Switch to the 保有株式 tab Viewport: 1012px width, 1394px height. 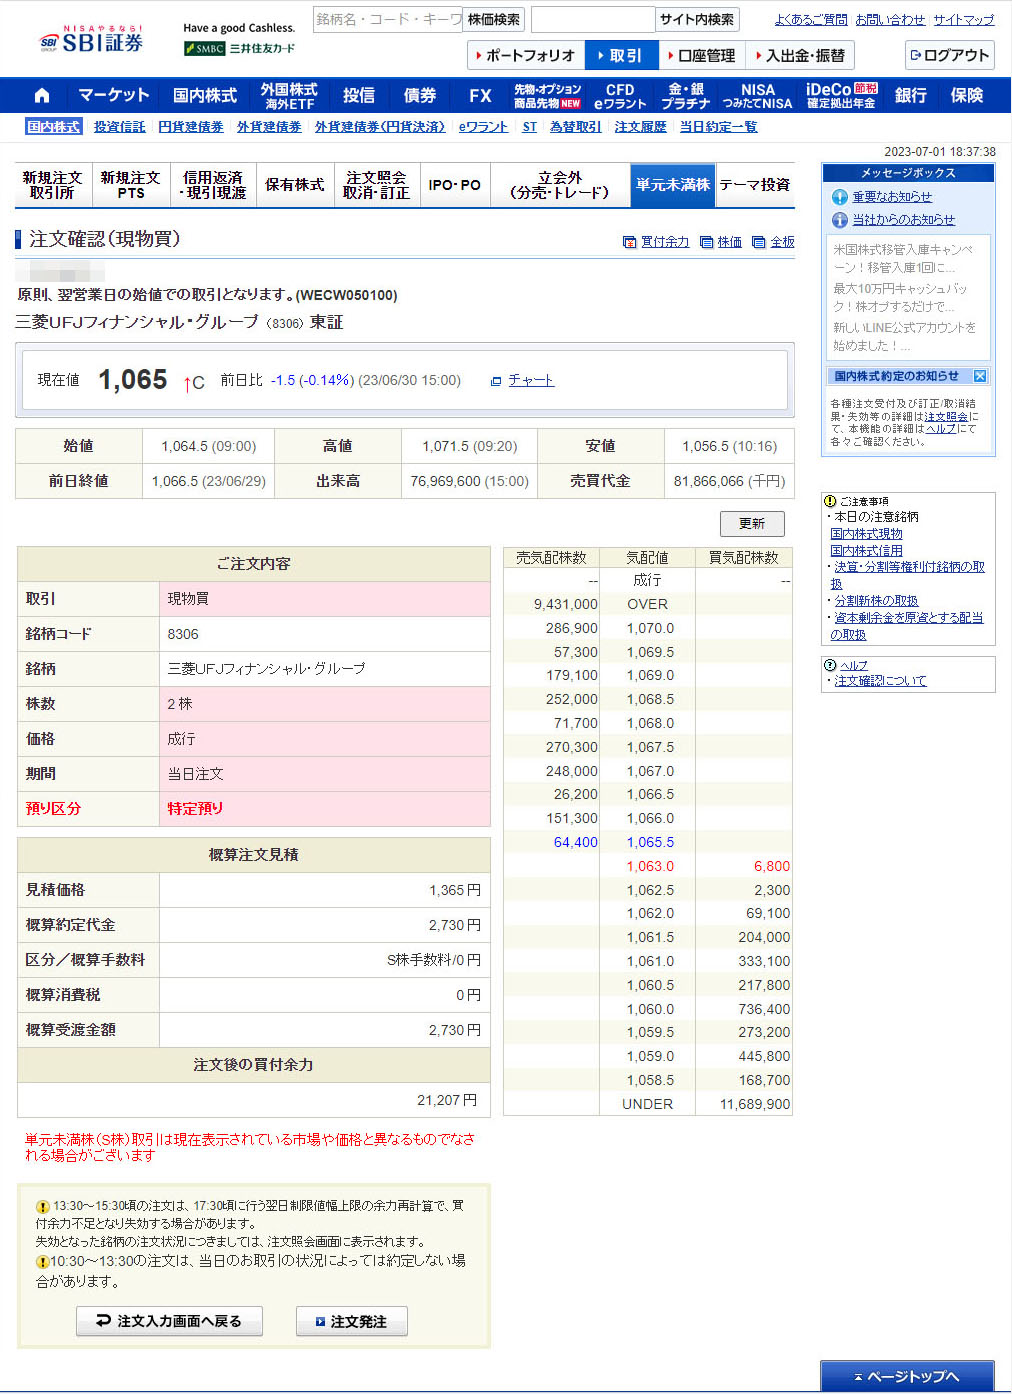point(294,185)
